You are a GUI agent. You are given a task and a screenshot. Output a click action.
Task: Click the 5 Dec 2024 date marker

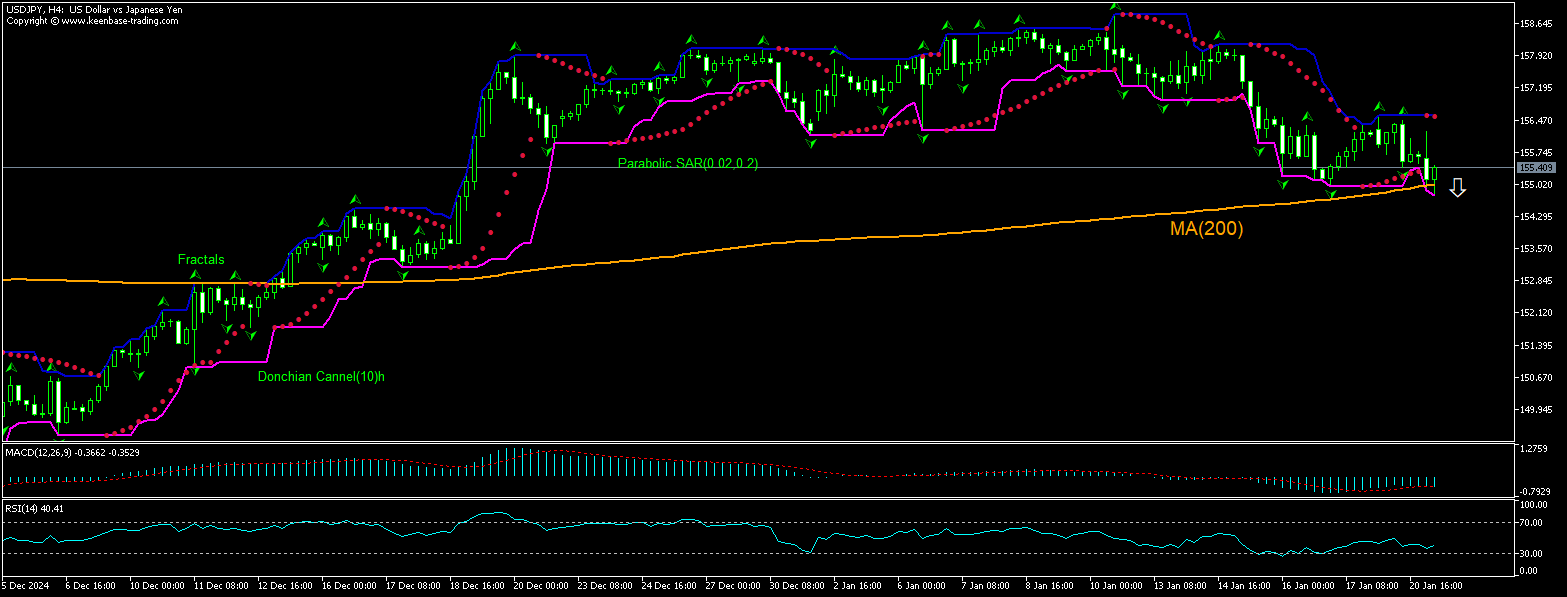point(26,585)
